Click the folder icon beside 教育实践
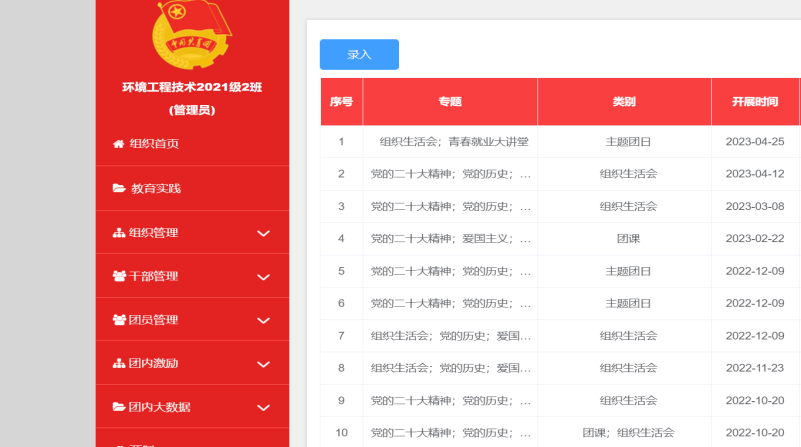Screen dimensions: 801x447 pos(119,188)
